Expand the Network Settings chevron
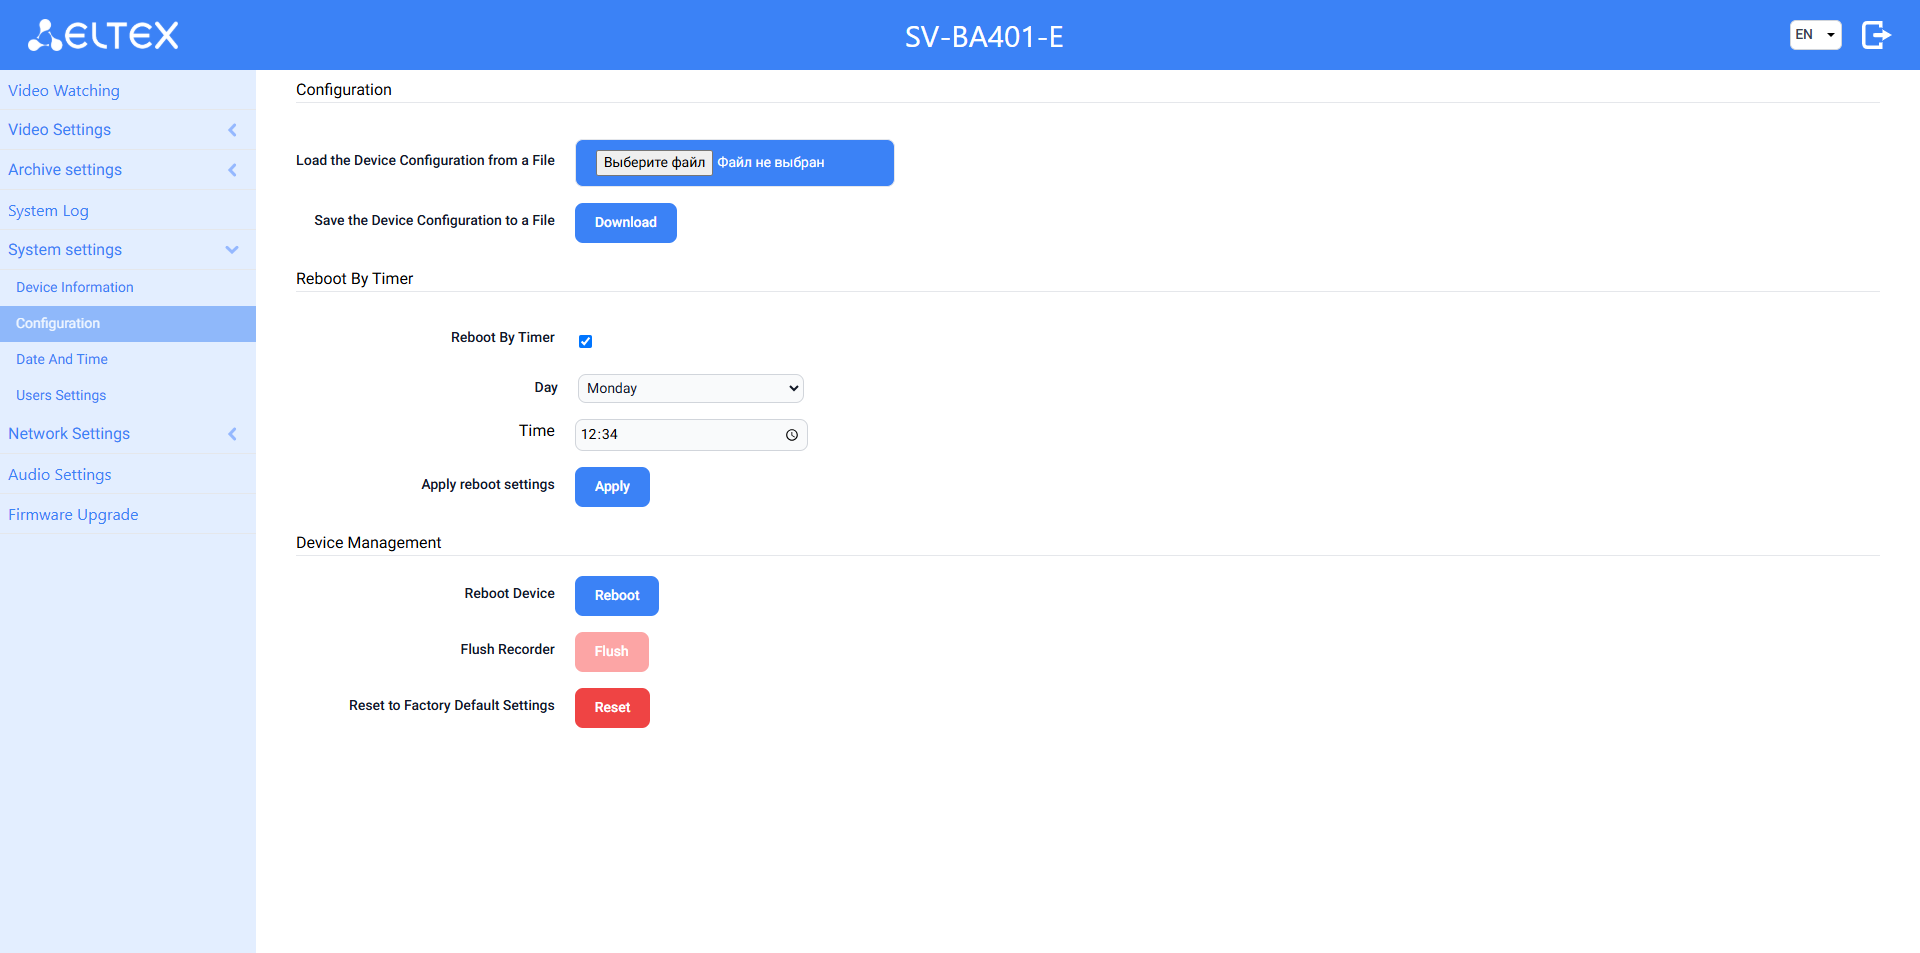 [x=232, y=434]
